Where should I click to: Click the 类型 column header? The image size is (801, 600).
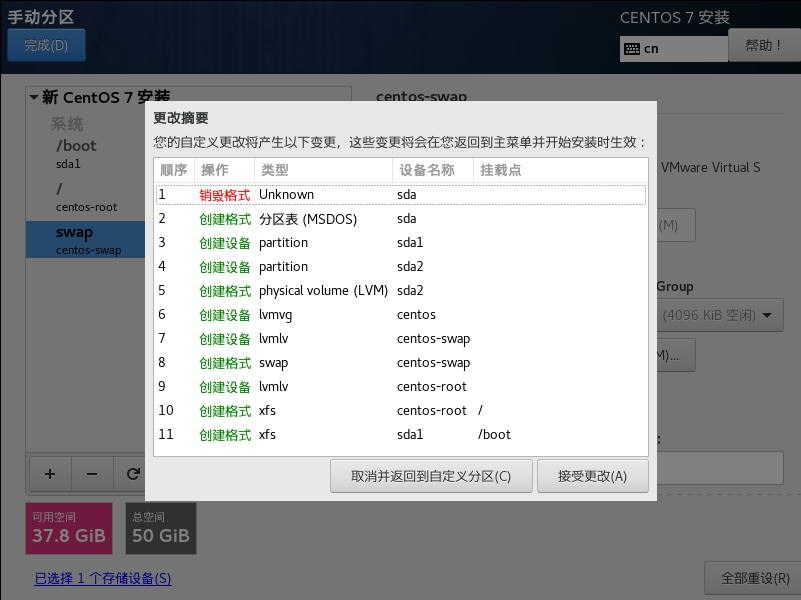pos(323,170)
